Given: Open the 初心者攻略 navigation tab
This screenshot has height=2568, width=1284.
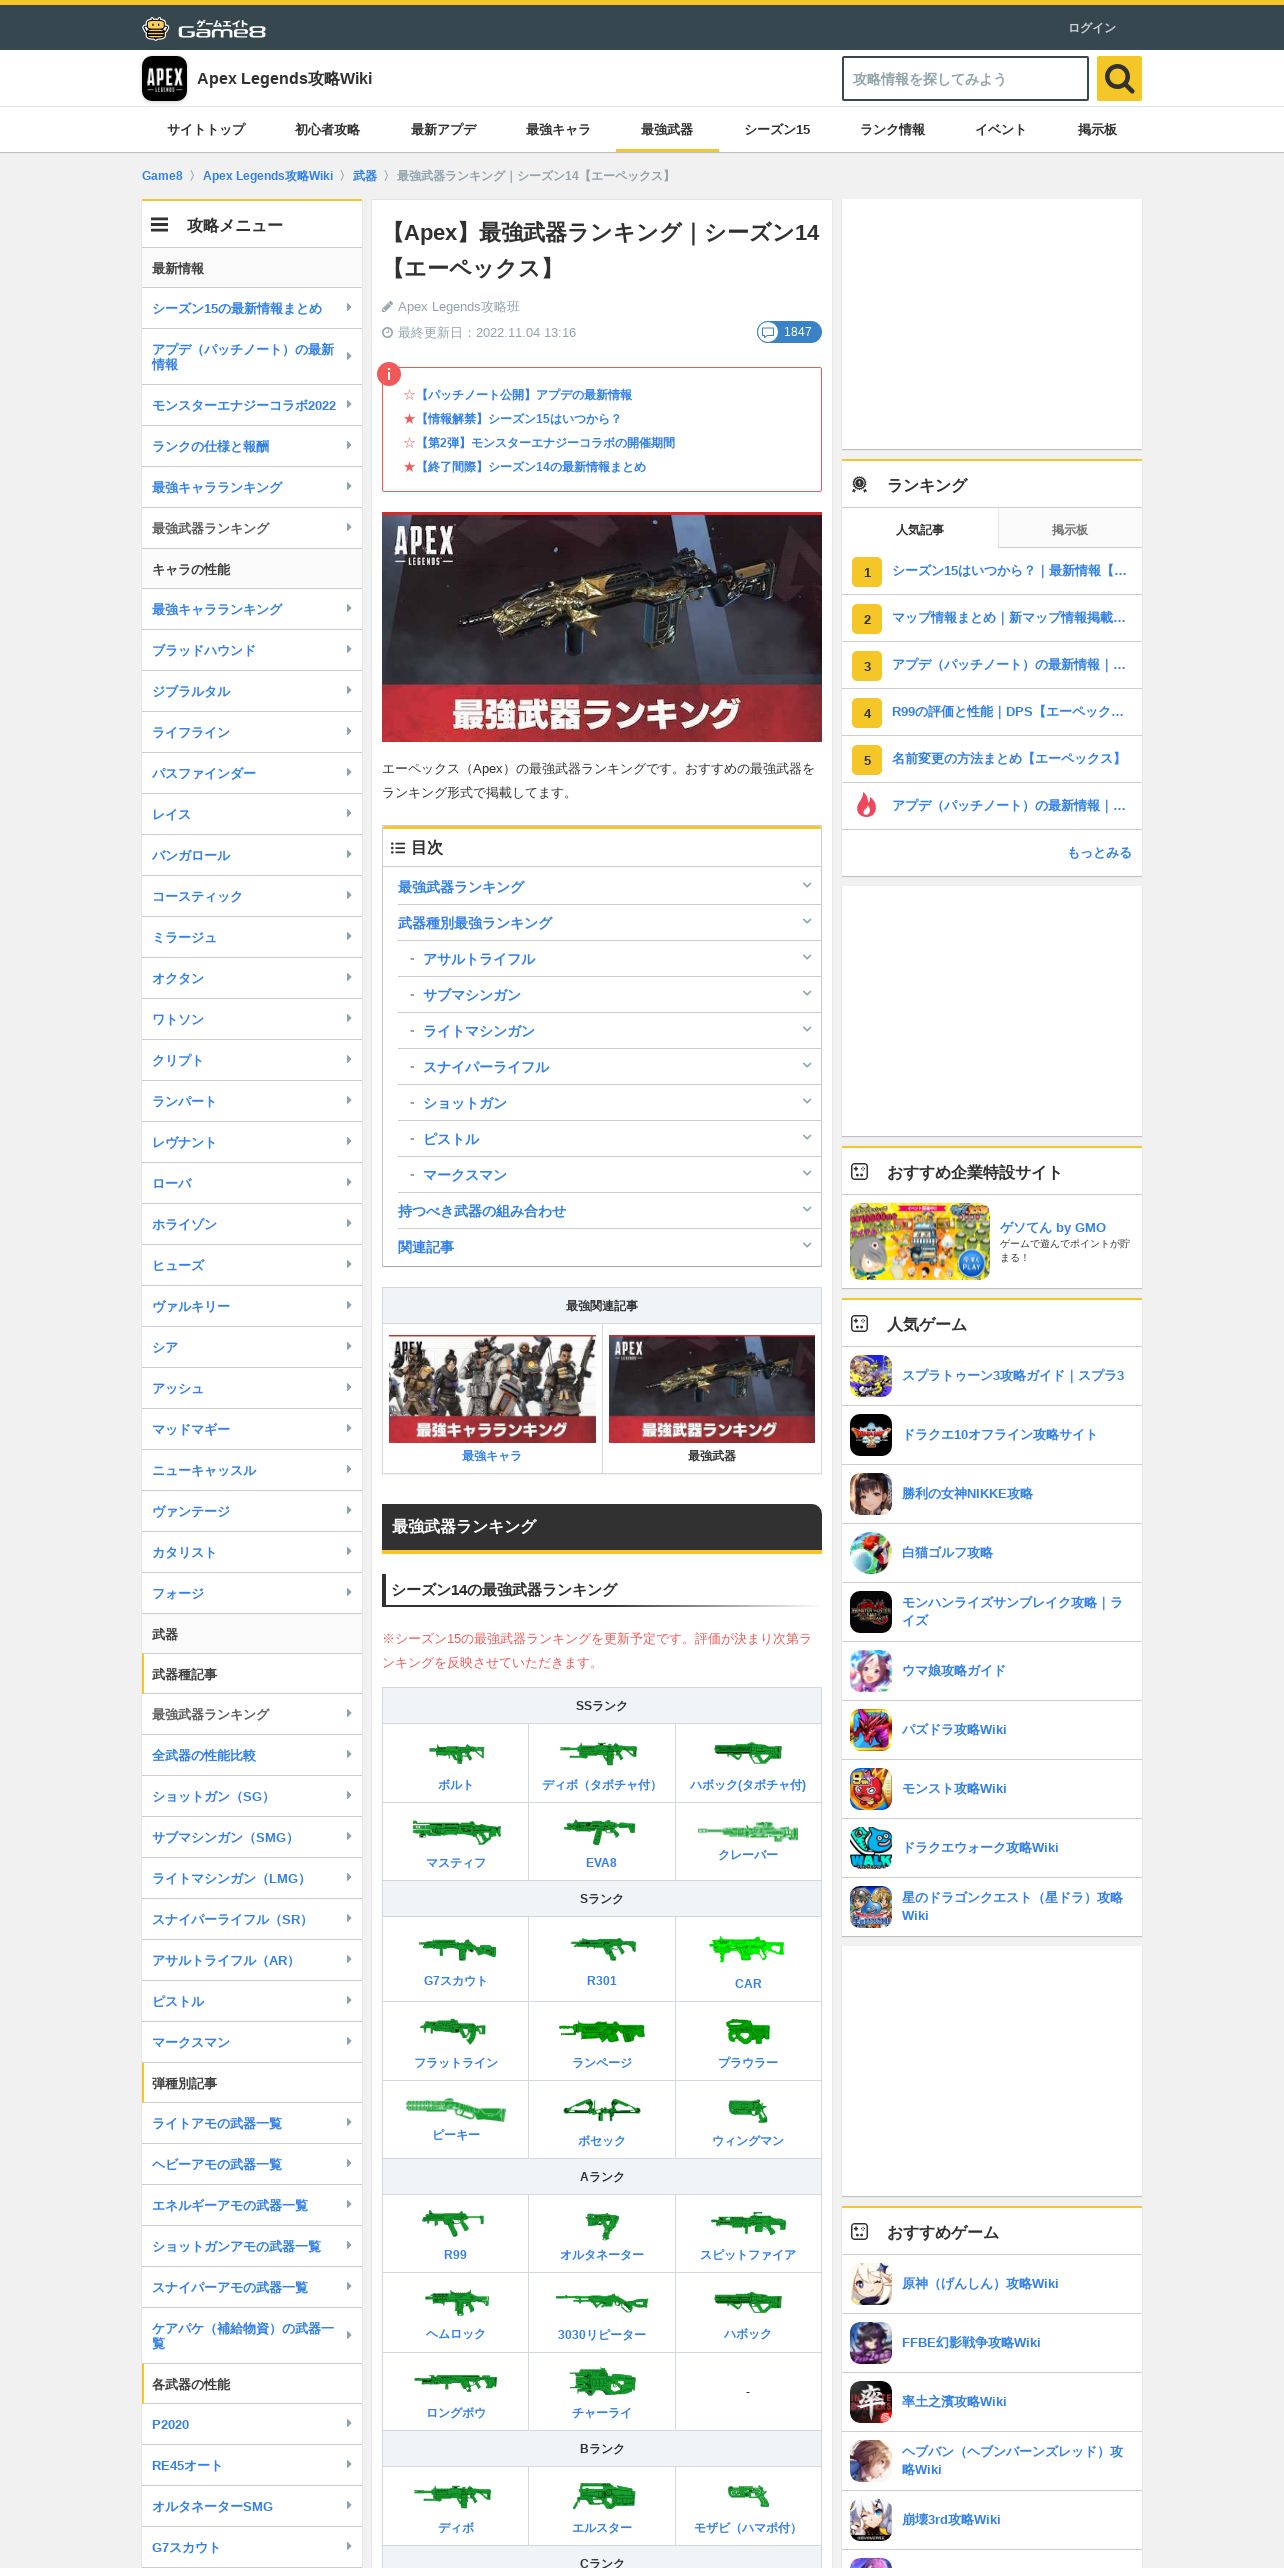Looking at the screenshot, I should coord(327,130).
